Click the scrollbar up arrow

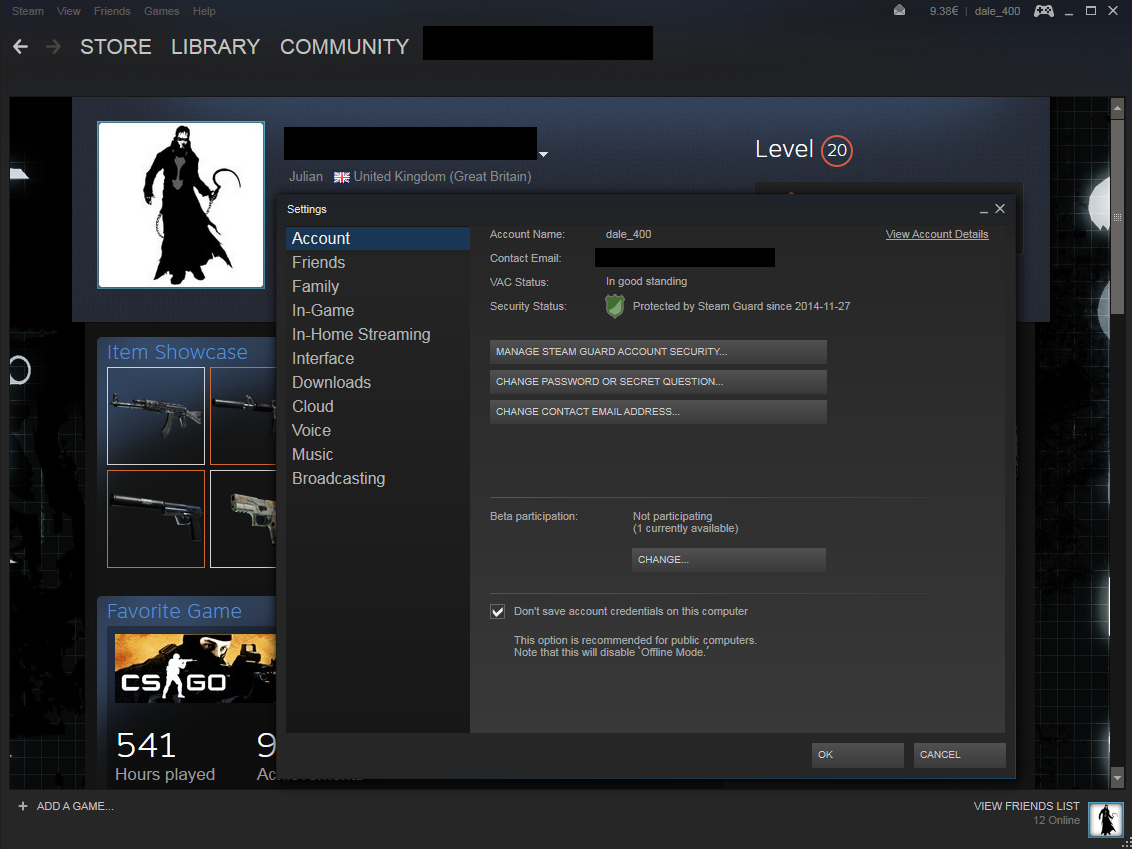click(1117, 109)
